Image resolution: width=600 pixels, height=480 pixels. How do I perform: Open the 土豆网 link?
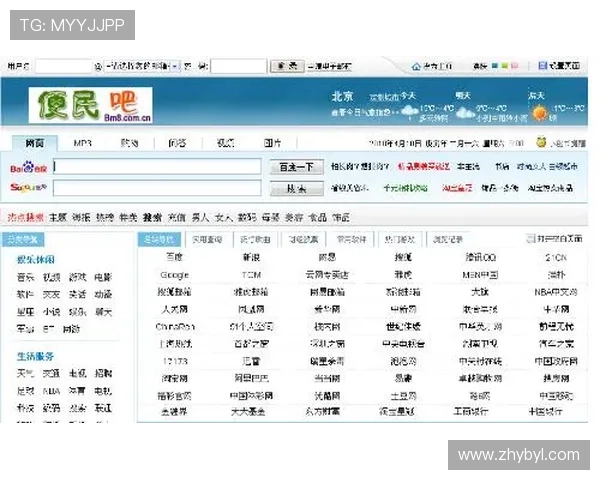click(403, 396)
